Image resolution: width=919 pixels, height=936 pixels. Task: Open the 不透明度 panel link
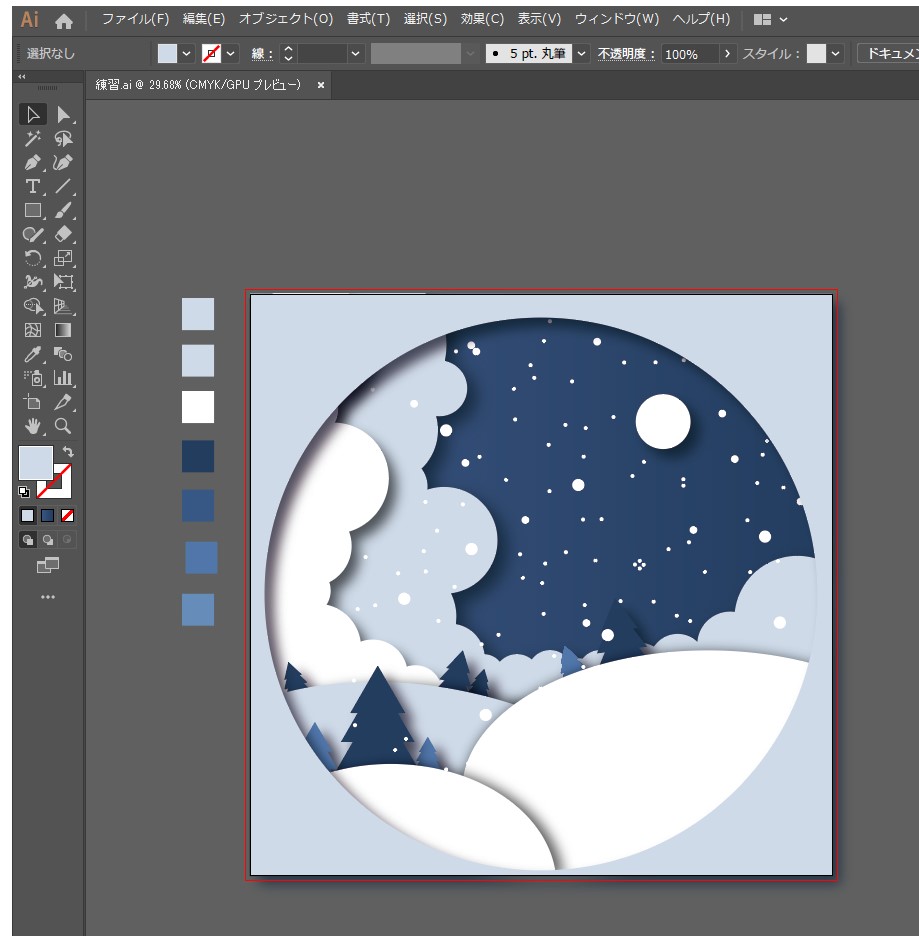(x=626, y=54)
